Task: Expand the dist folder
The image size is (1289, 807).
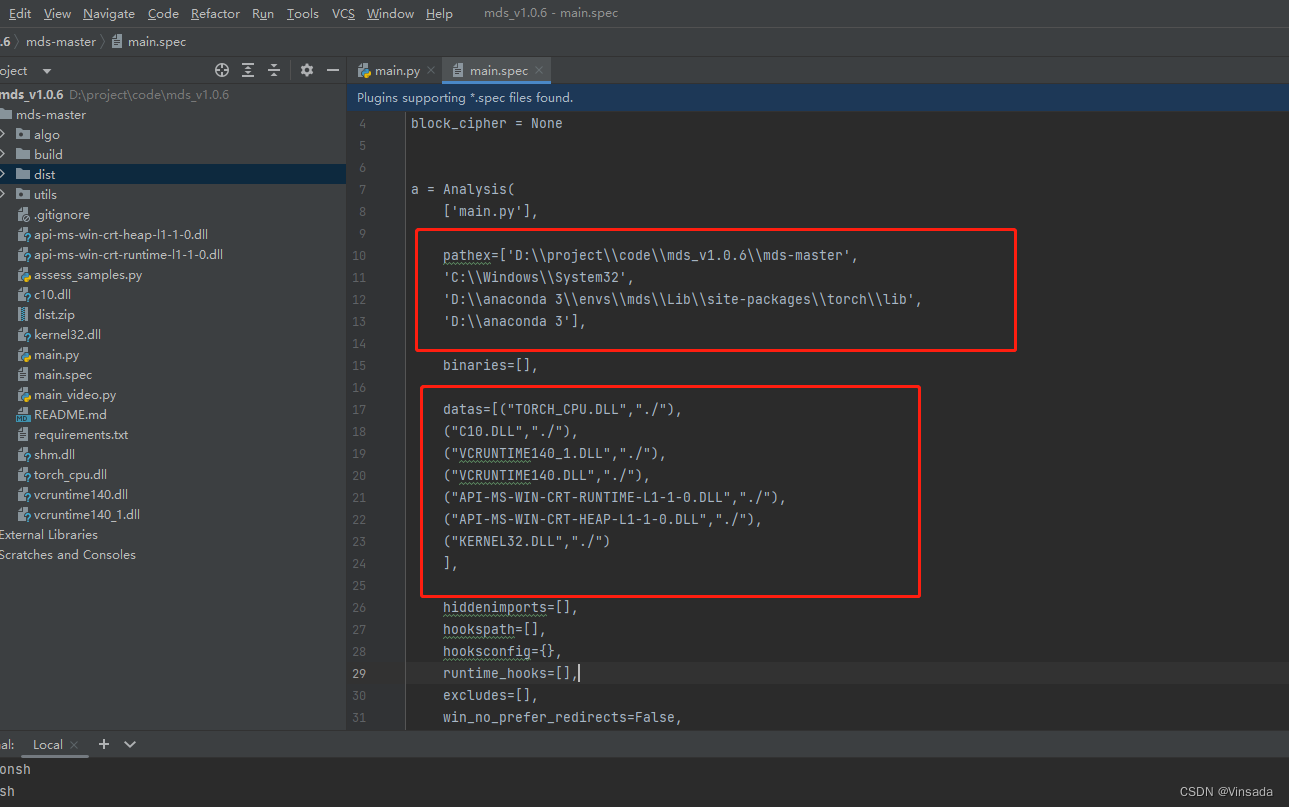Action: pos(3,174)
